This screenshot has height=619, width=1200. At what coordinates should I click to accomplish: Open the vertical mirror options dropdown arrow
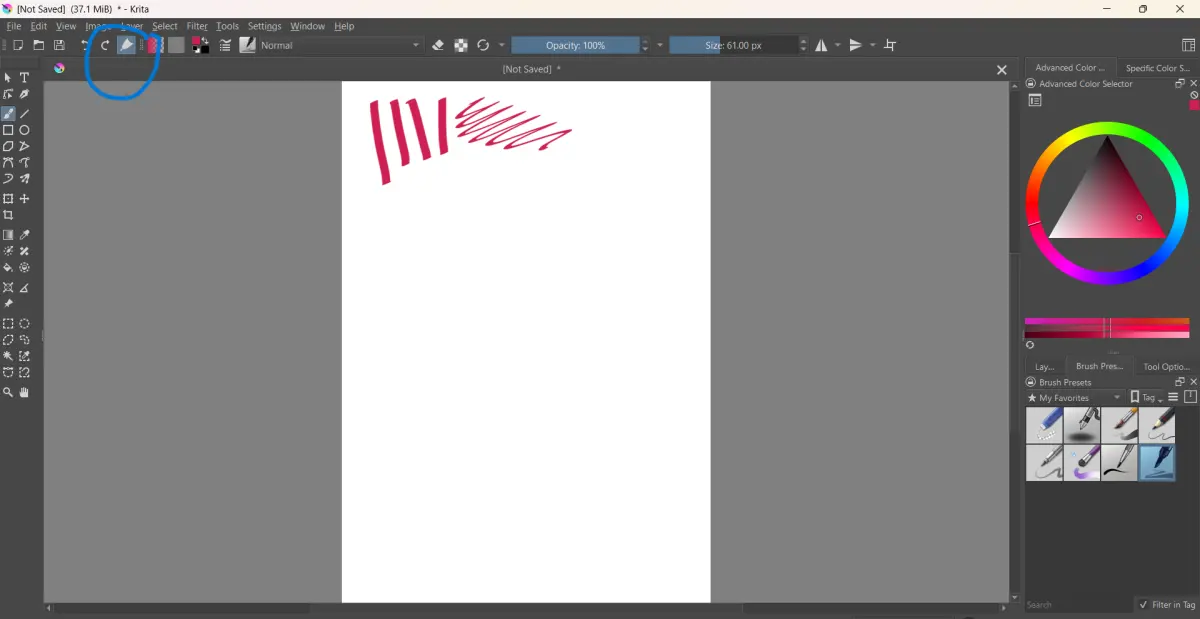(x=873, y=45)
